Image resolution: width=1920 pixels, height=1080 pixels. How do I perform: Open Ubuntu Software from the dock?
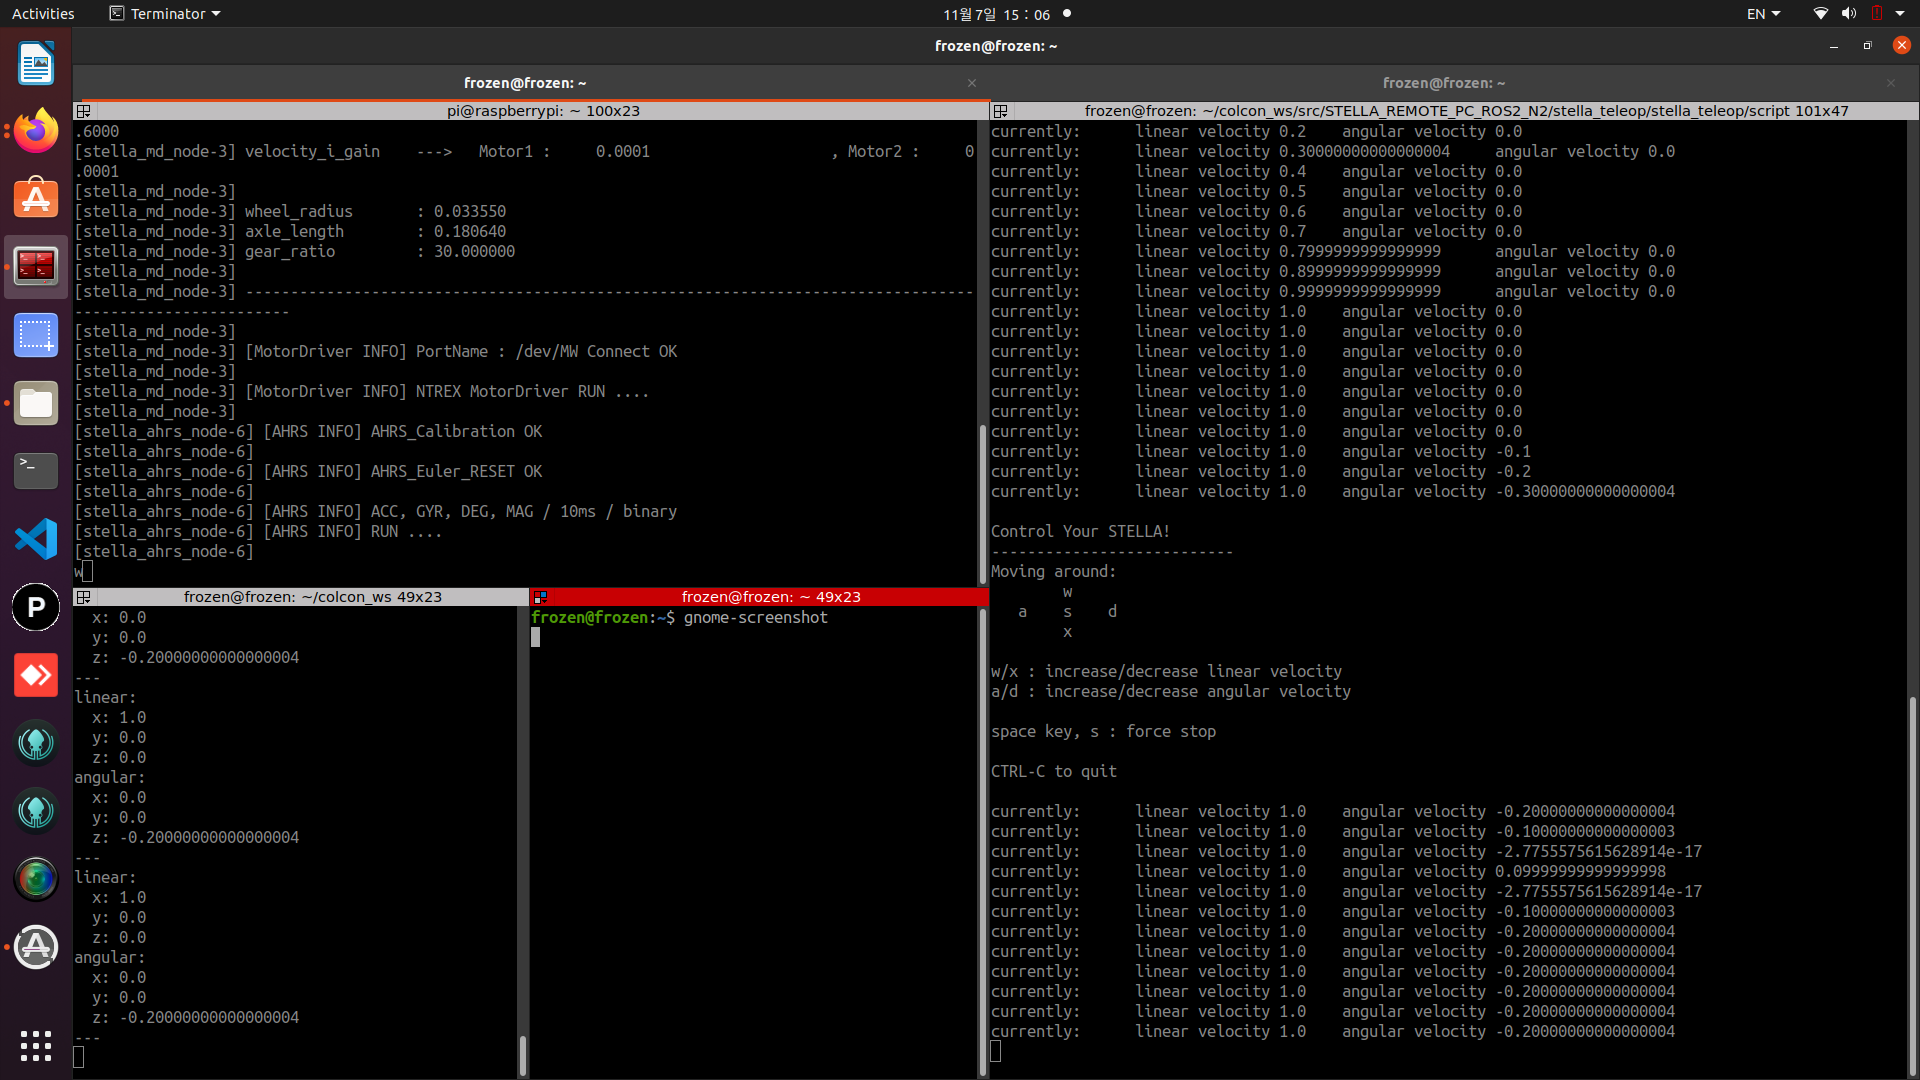pos(36,199)
